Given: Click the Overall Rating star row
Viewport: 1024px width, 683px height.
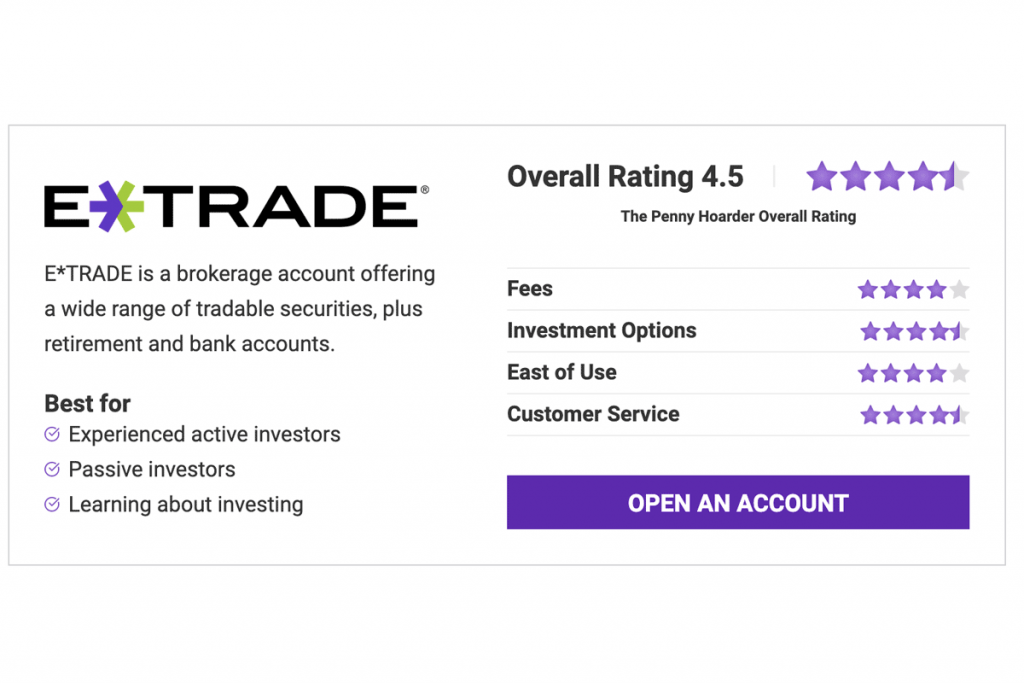Looking at the screenshot, I should (887, 177).
